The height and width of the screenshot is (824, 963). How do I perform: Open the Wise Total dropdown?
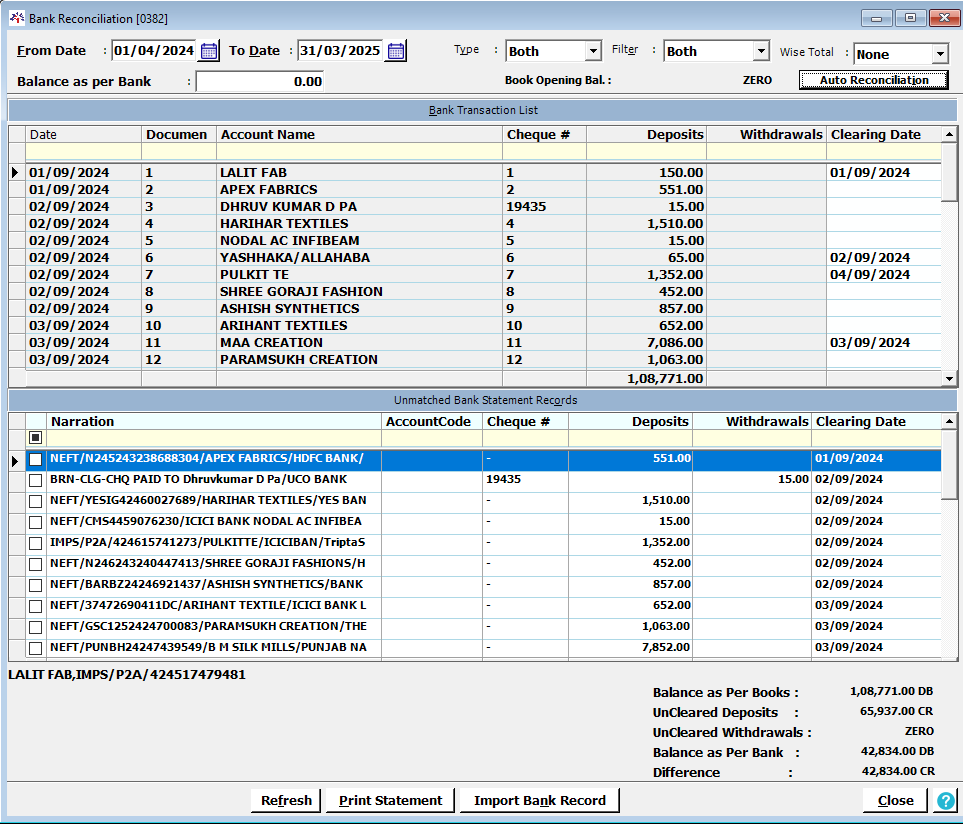[x=939, y=54]
